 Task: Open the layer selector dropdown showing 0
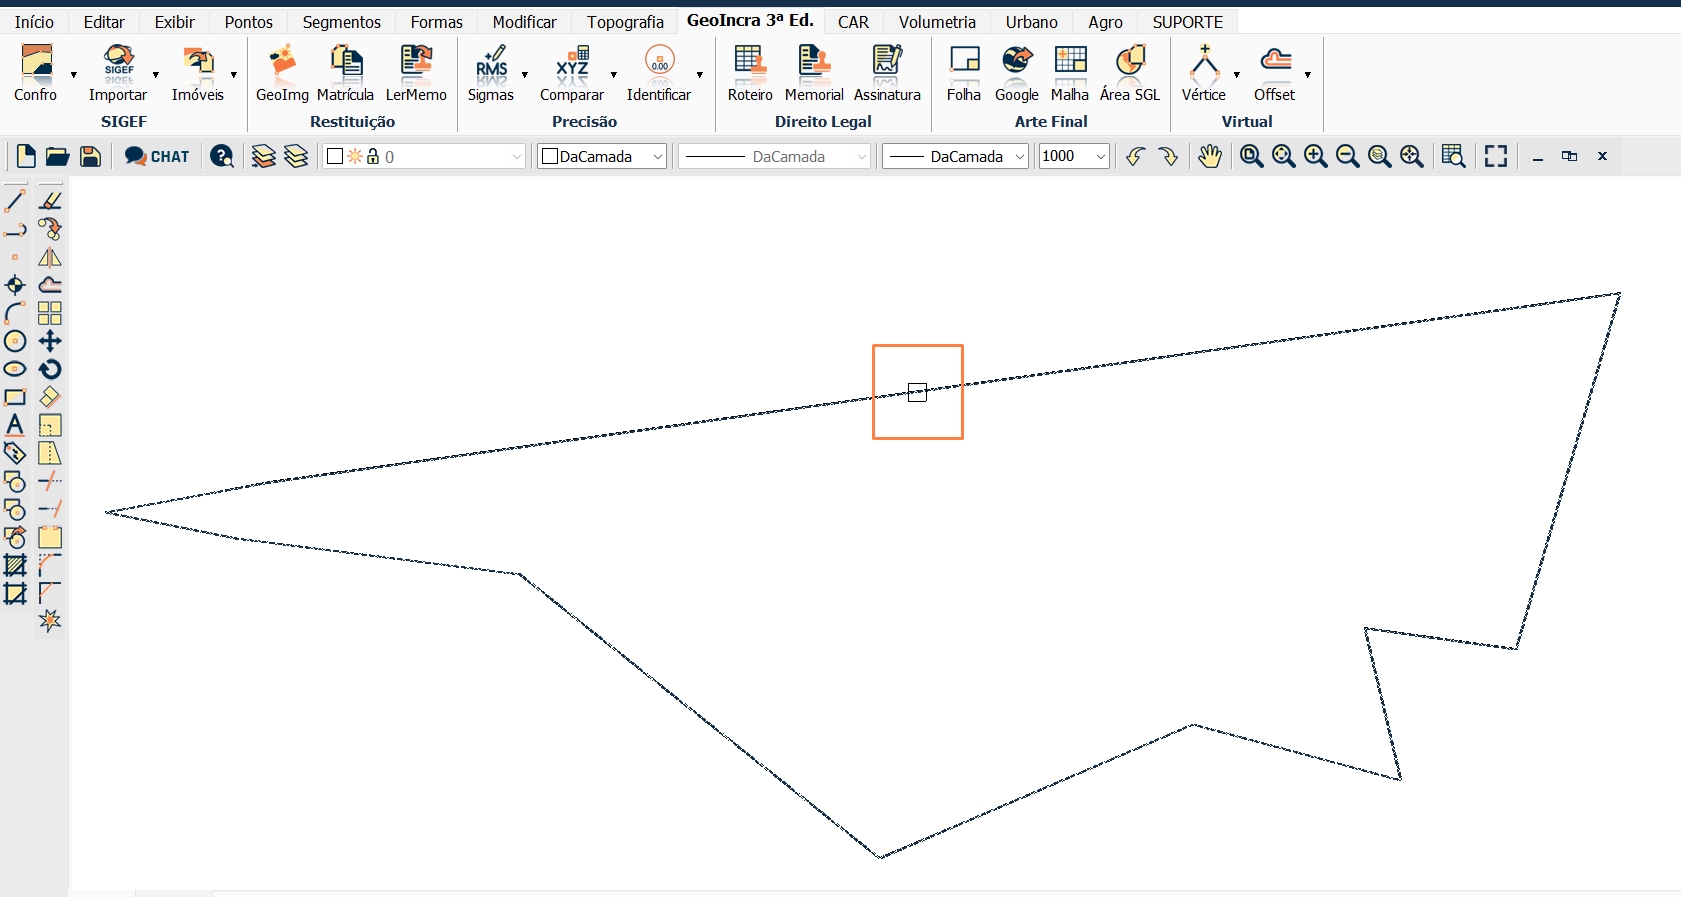pyautogui.click(x=424, y=156)
